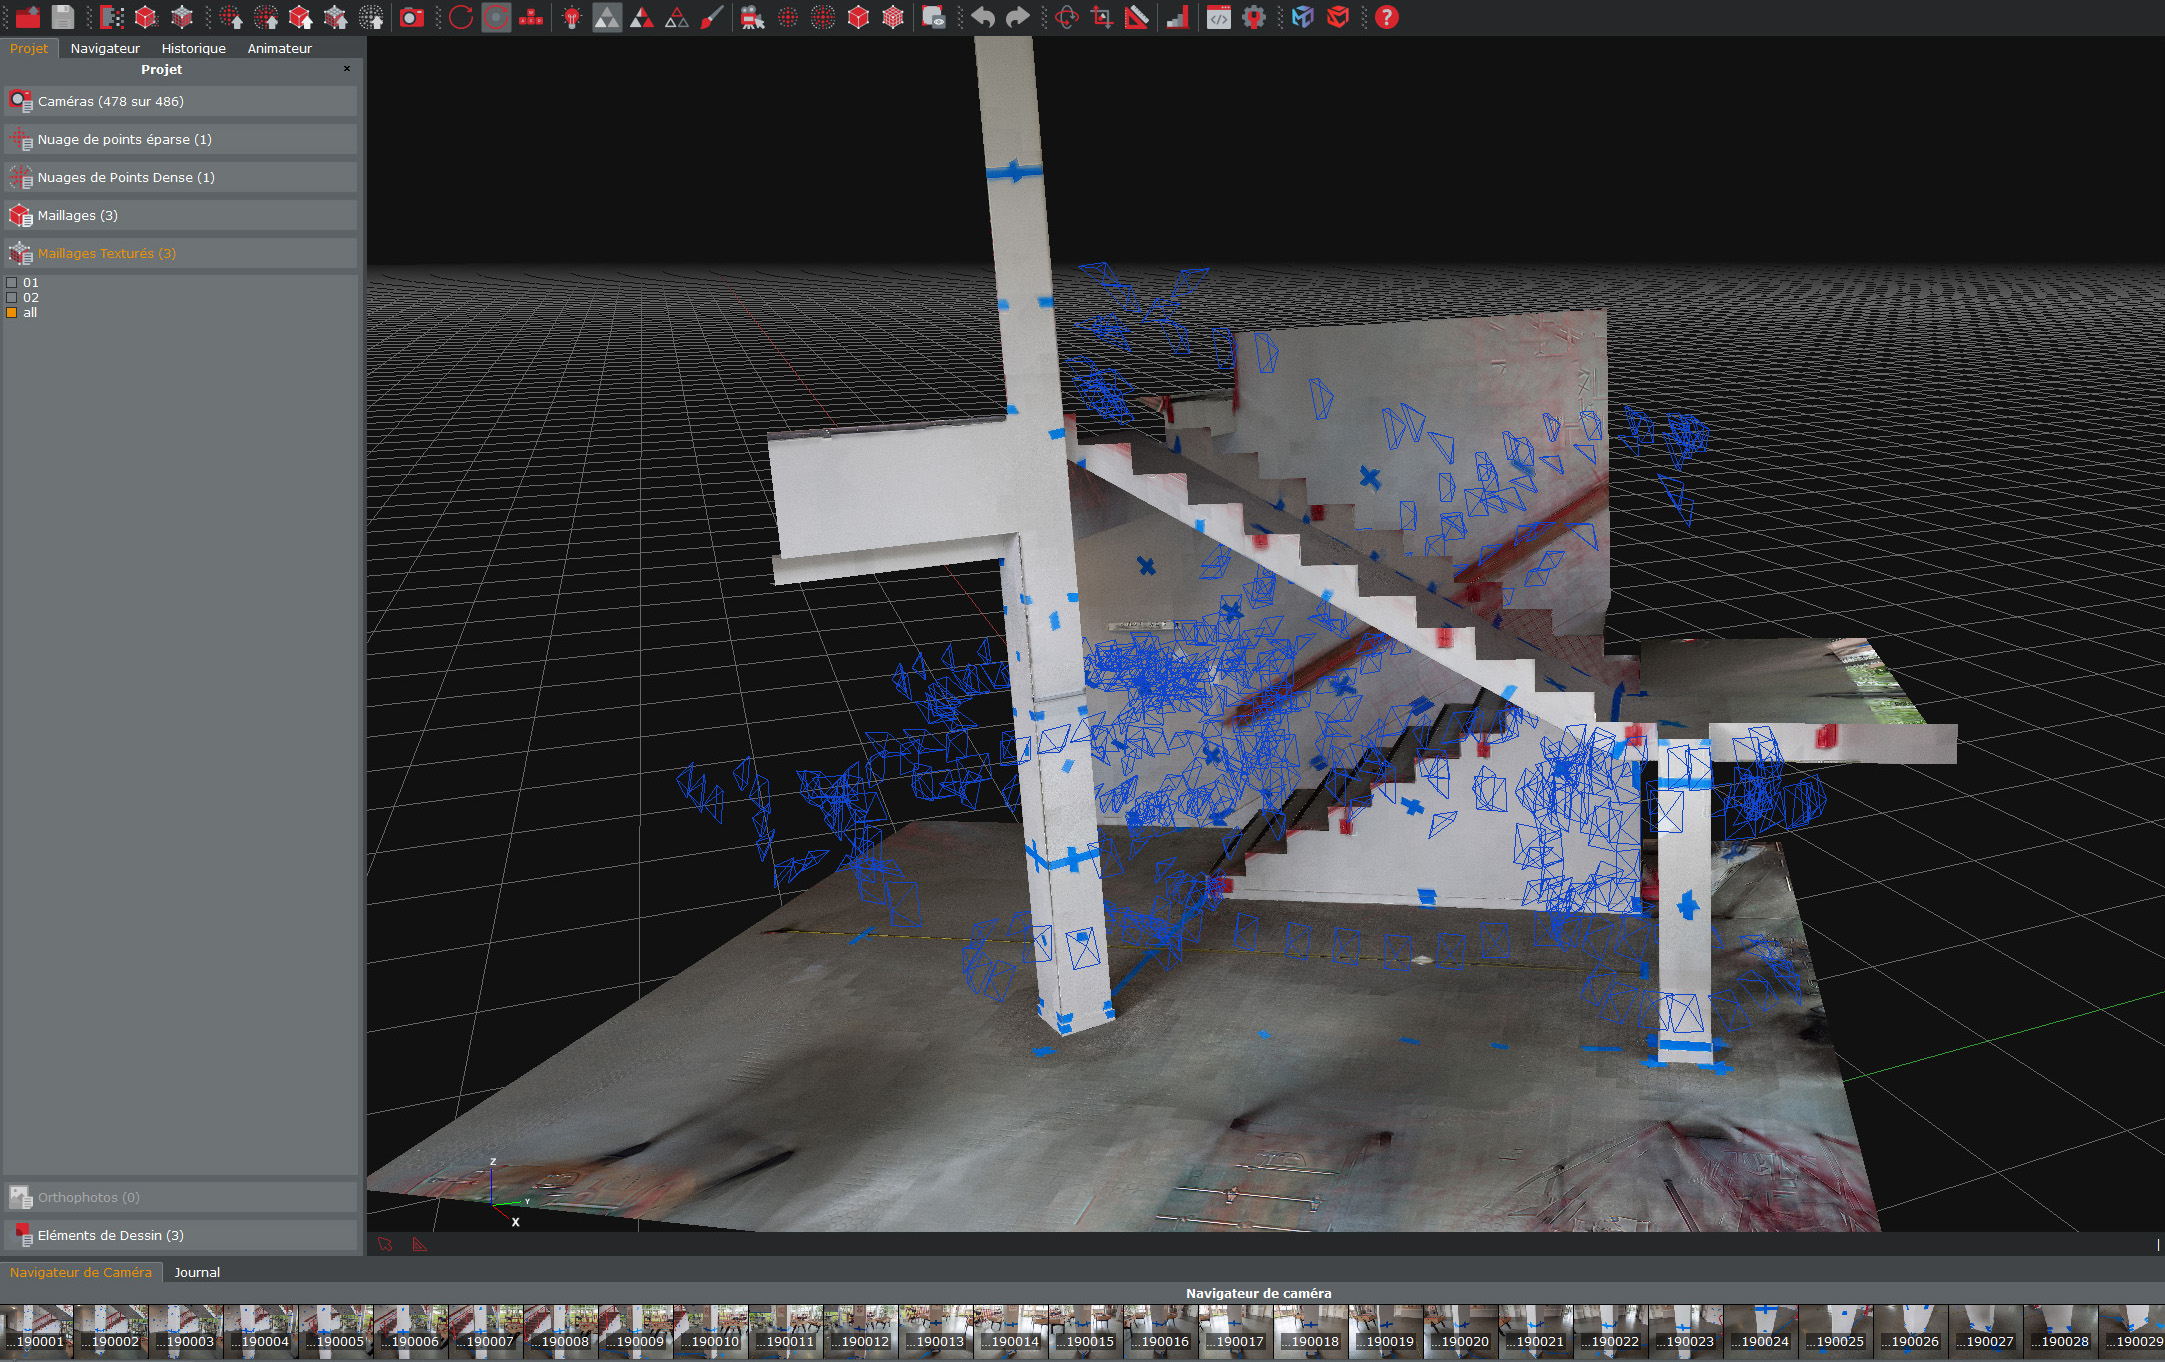Viewport: 2165px width, 1362px height.
Task: Click the red camera capture icon
Action: tap(411, 17)
